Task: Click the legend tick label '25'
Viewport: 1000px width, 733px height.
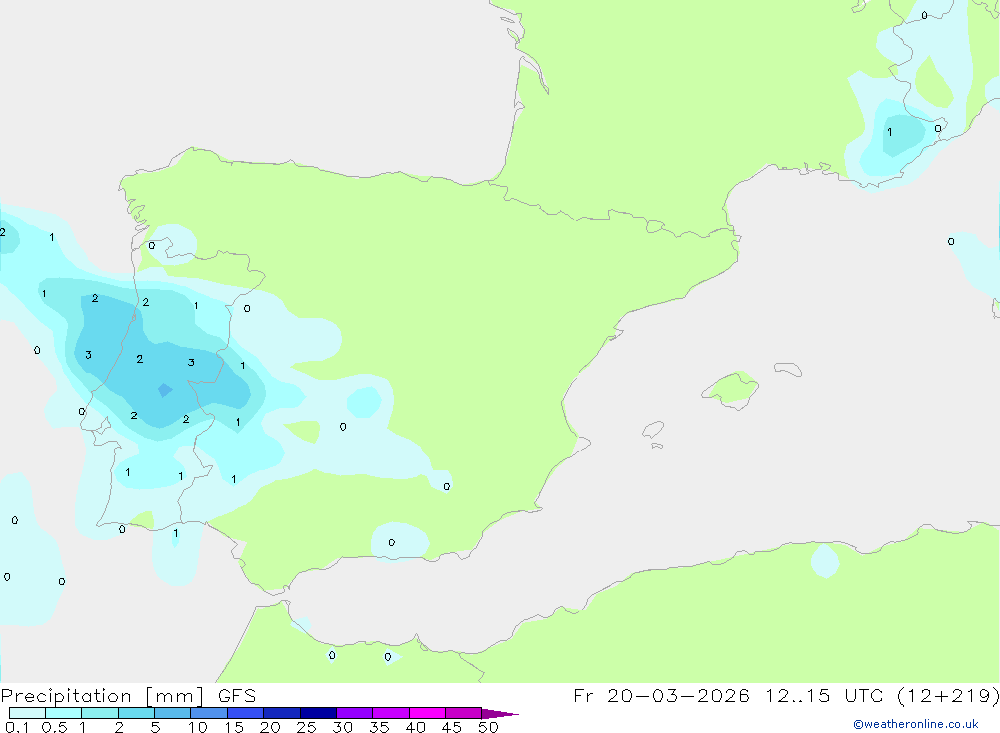Action: tap(307, 727)
